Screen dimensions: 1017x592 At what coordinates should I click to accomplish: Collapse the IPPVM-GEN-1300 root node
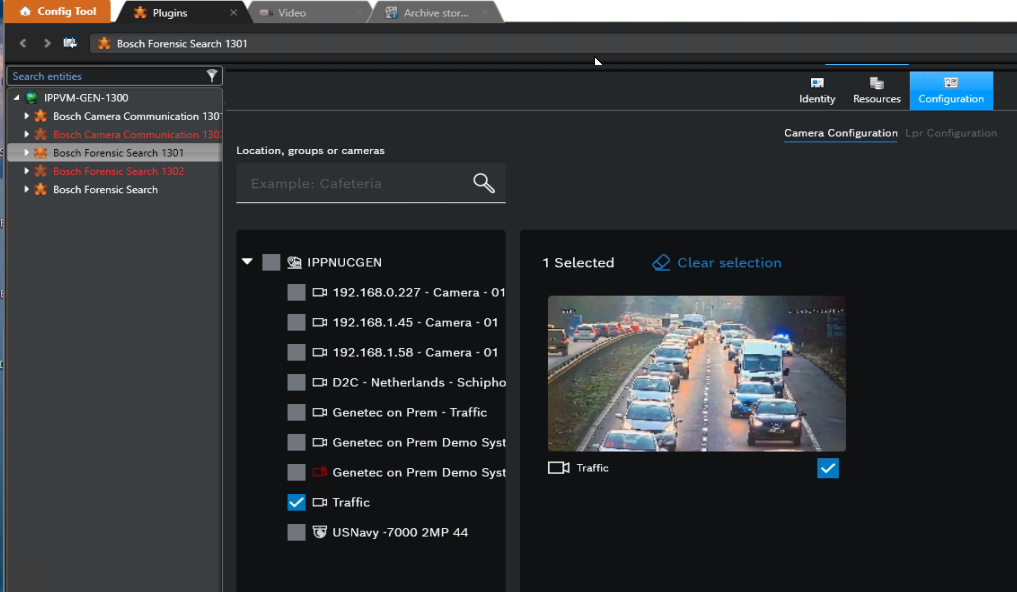[x=17, y=98]
